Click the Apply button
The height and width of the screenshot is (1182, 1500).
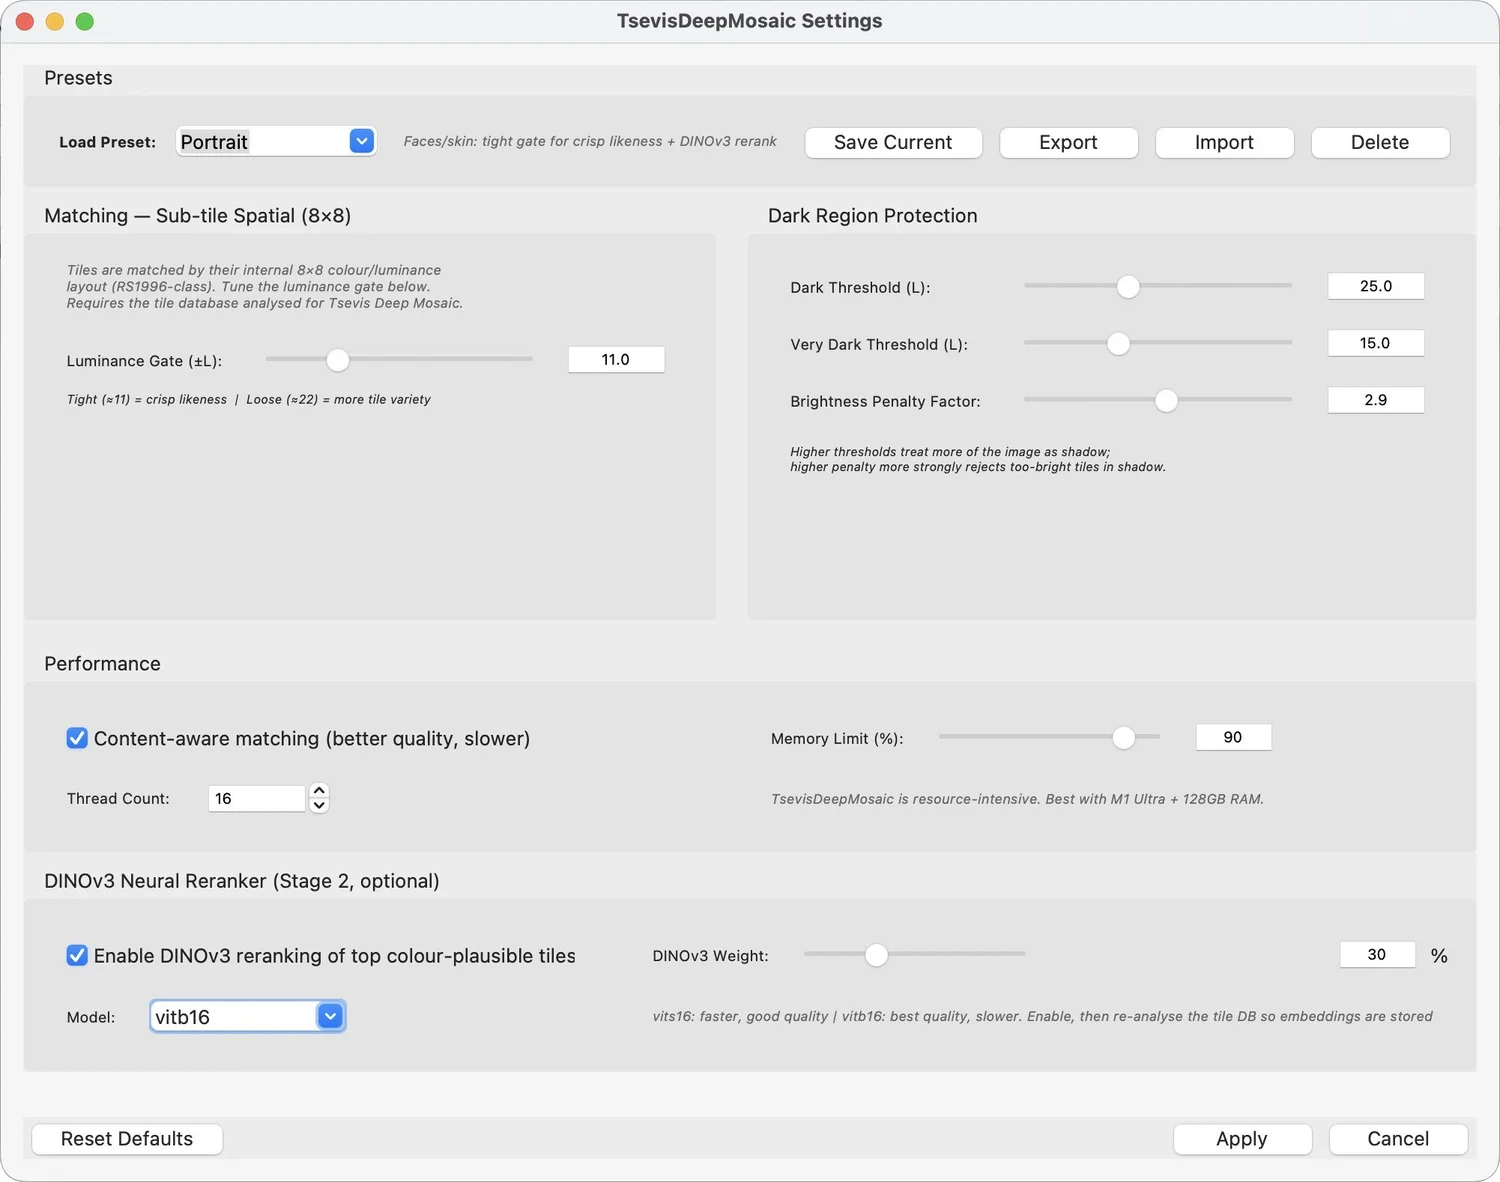(x=1242, y=1139)
